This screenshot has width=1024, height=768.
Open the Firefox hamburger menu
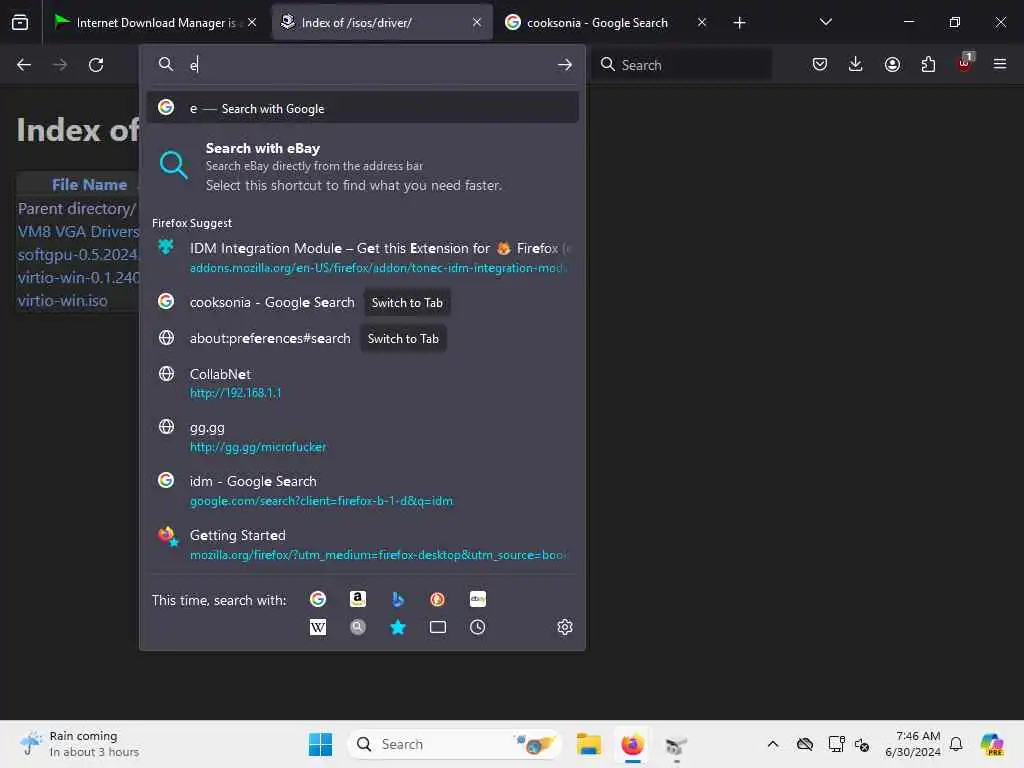[x=999, y=64]
